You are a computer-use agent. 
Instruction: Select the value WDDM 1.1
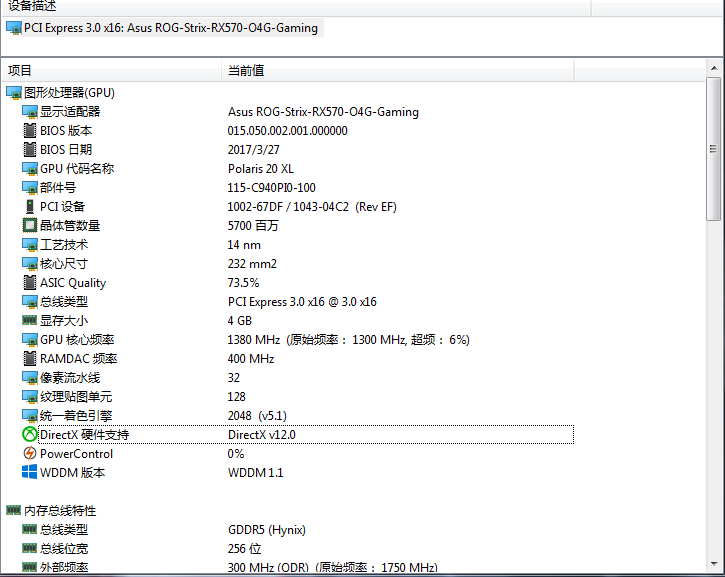[255, 473]
